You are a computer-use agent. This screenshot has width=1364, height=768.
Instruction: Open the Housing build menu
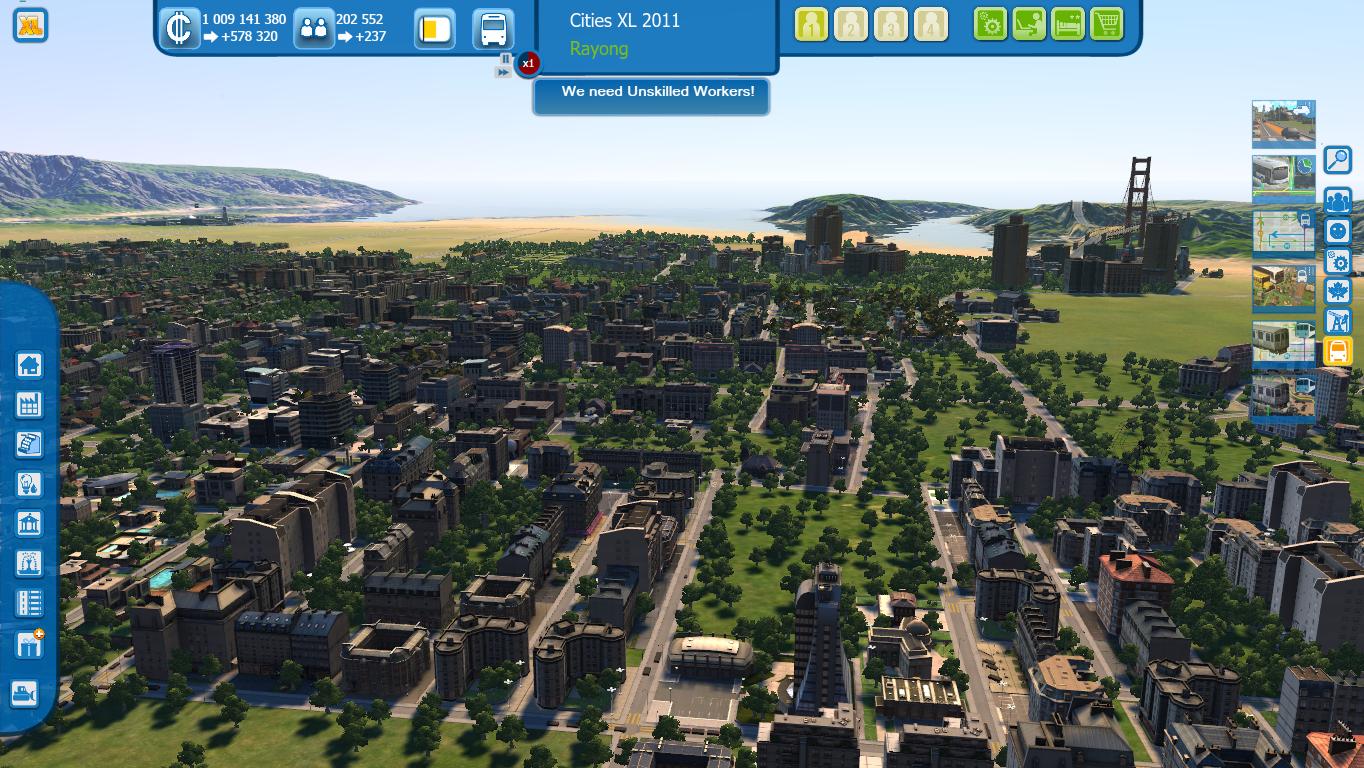click(29, 364)
